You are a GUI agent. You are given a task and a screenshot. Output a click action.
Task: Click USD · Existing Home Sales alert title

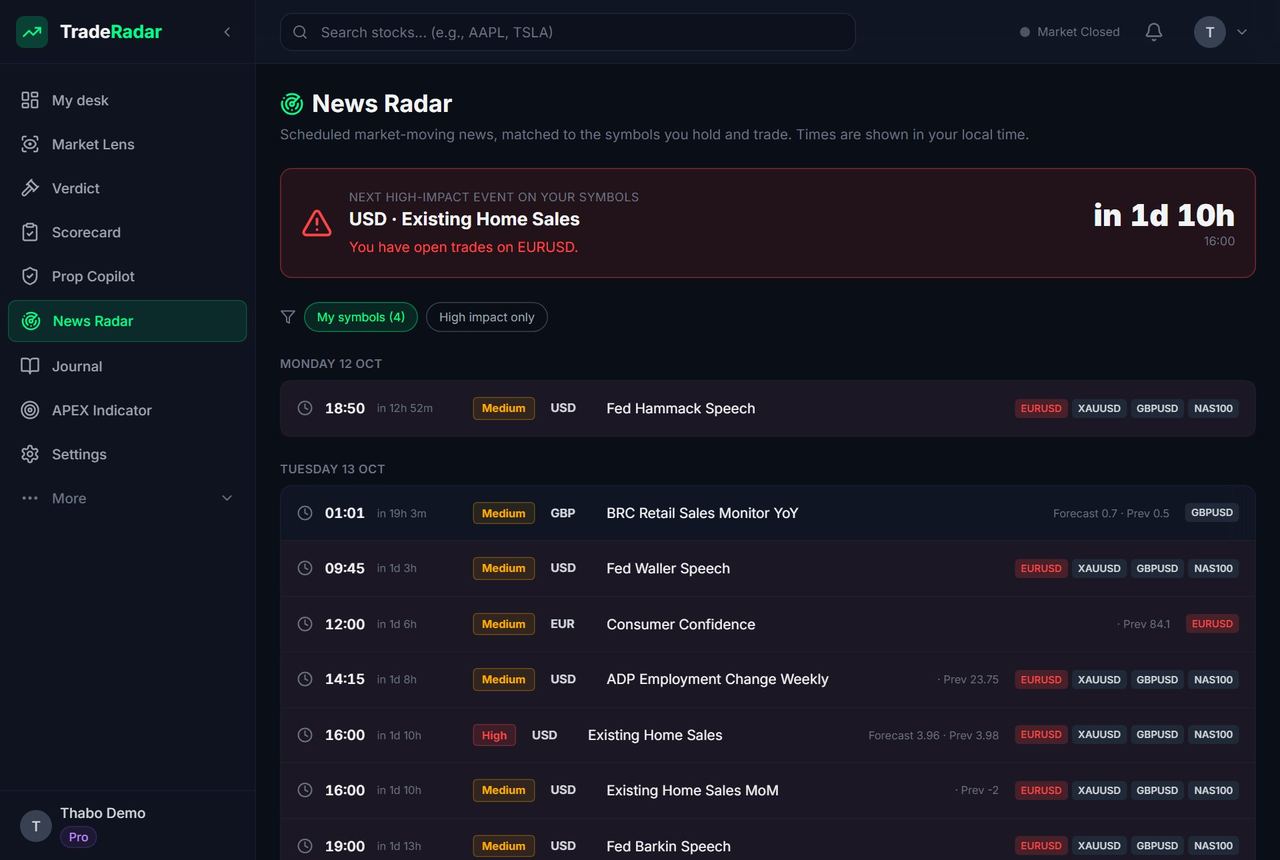point(464,219)
